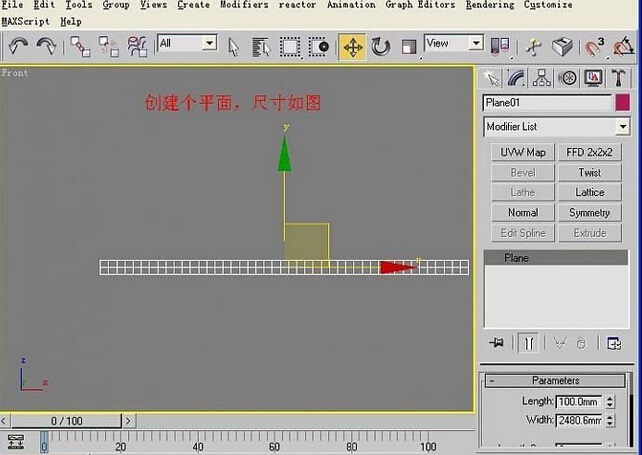The width and height of the screenshot is (642, 455).
Task: Click Remove Modifier trash icon
Action: pyautogui.click(x=581, y=343)
